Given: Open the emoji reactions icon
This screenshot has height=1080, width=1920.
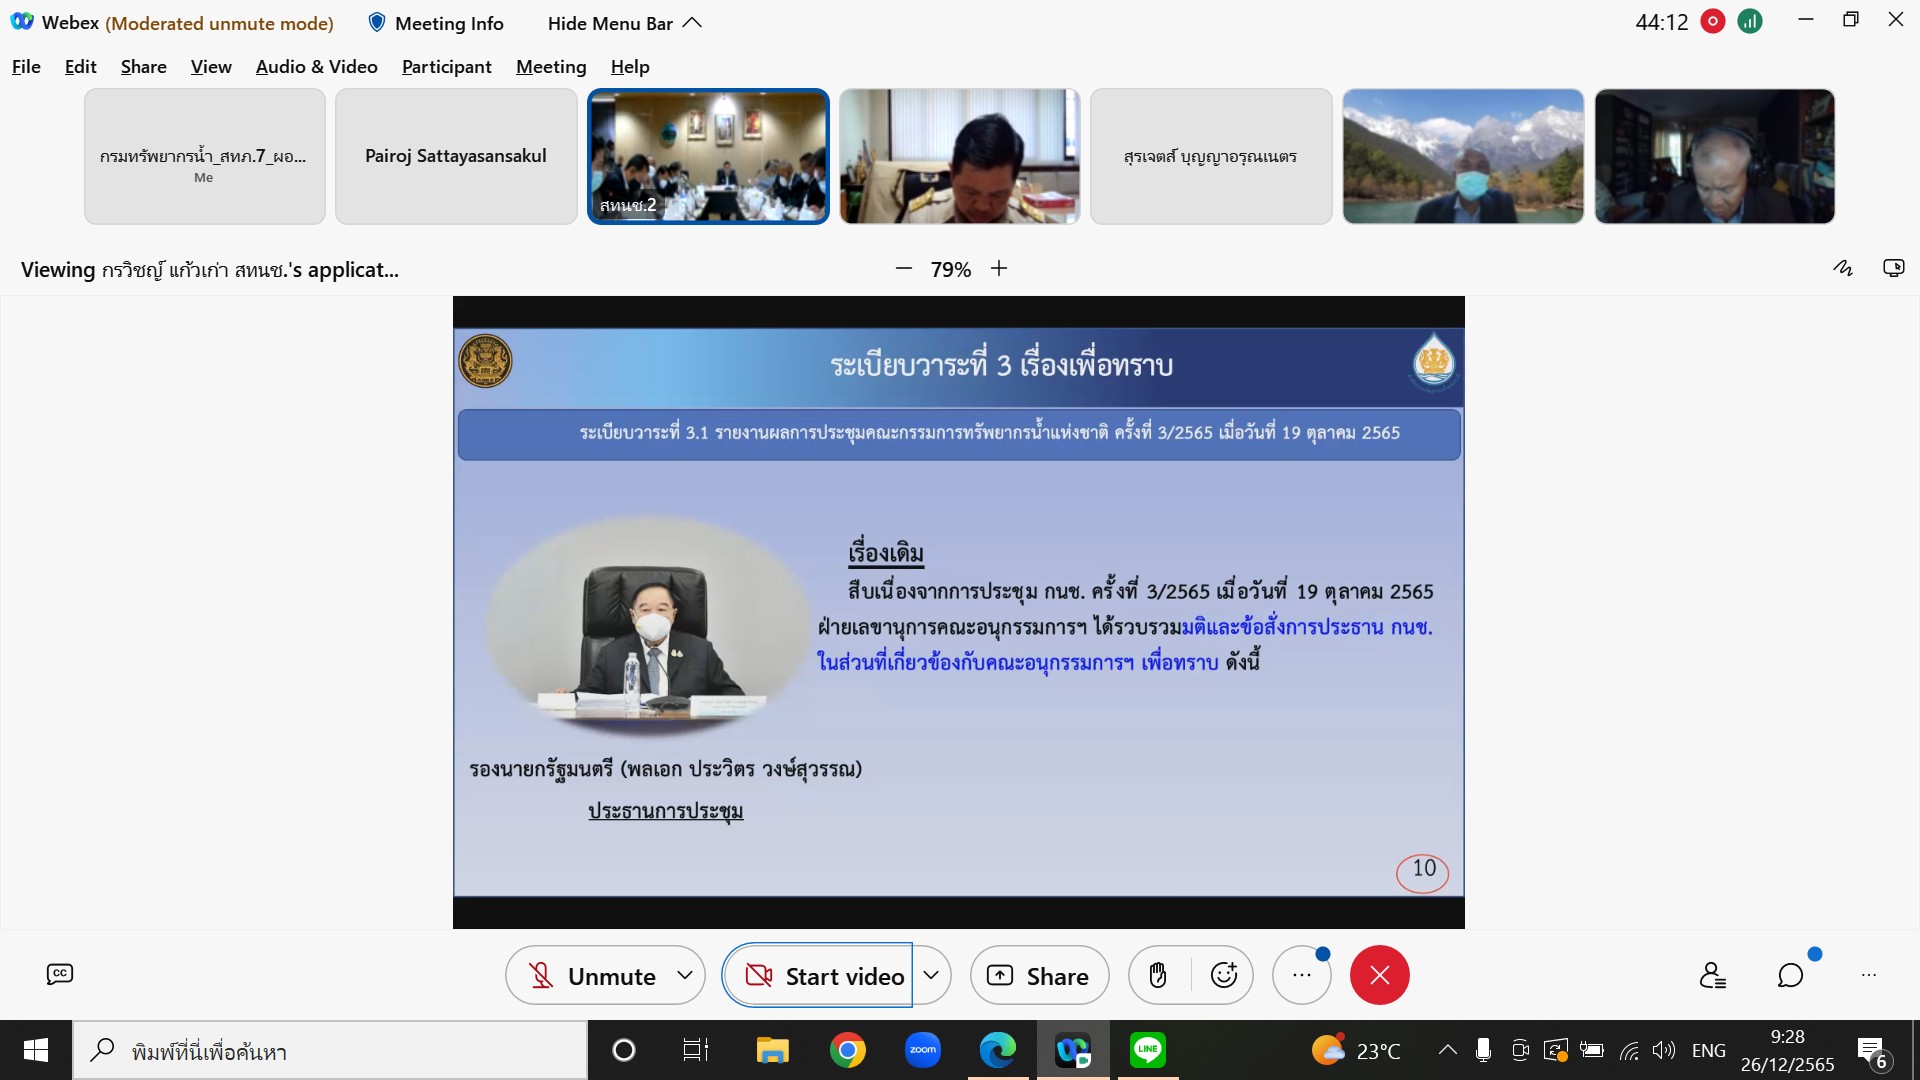Looking at the screenshot, I should click(x=1224, y=975).
